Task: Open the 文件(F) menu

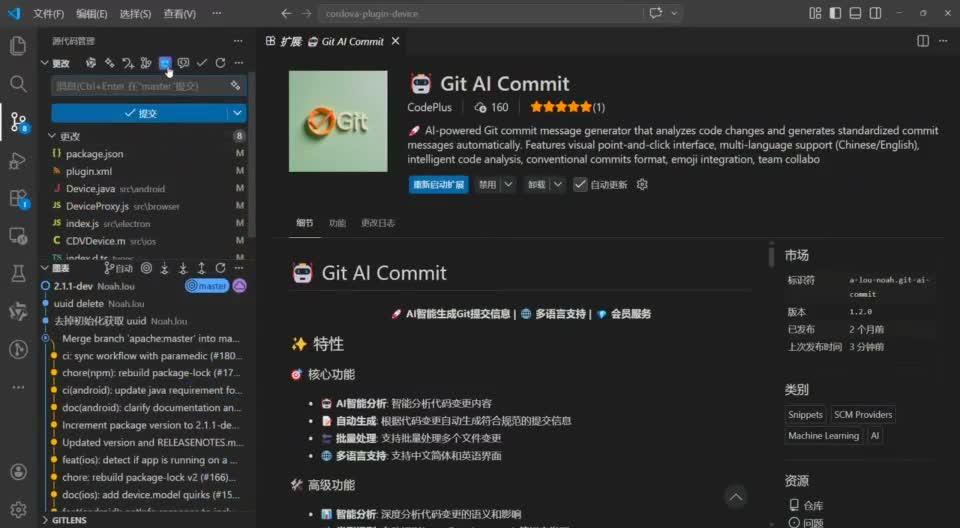Action: coord(48,13)
